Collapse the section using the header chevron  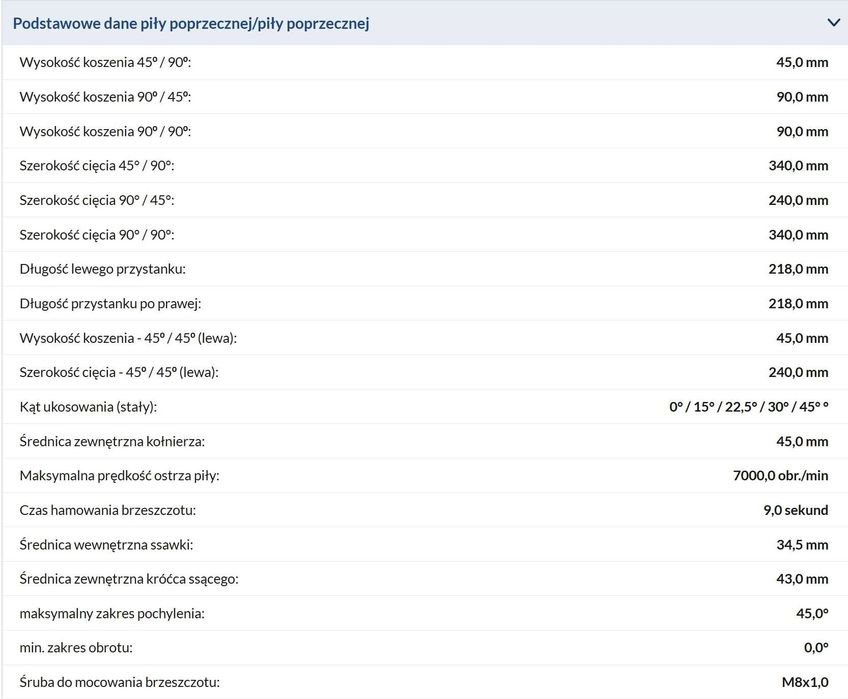pos(833,22)
